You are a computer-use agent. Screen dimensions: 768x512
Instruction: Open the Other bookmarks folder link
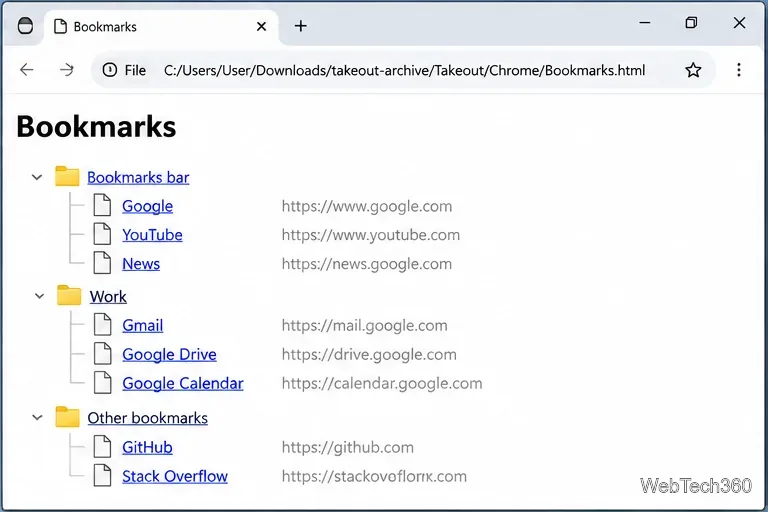[147, 418]
